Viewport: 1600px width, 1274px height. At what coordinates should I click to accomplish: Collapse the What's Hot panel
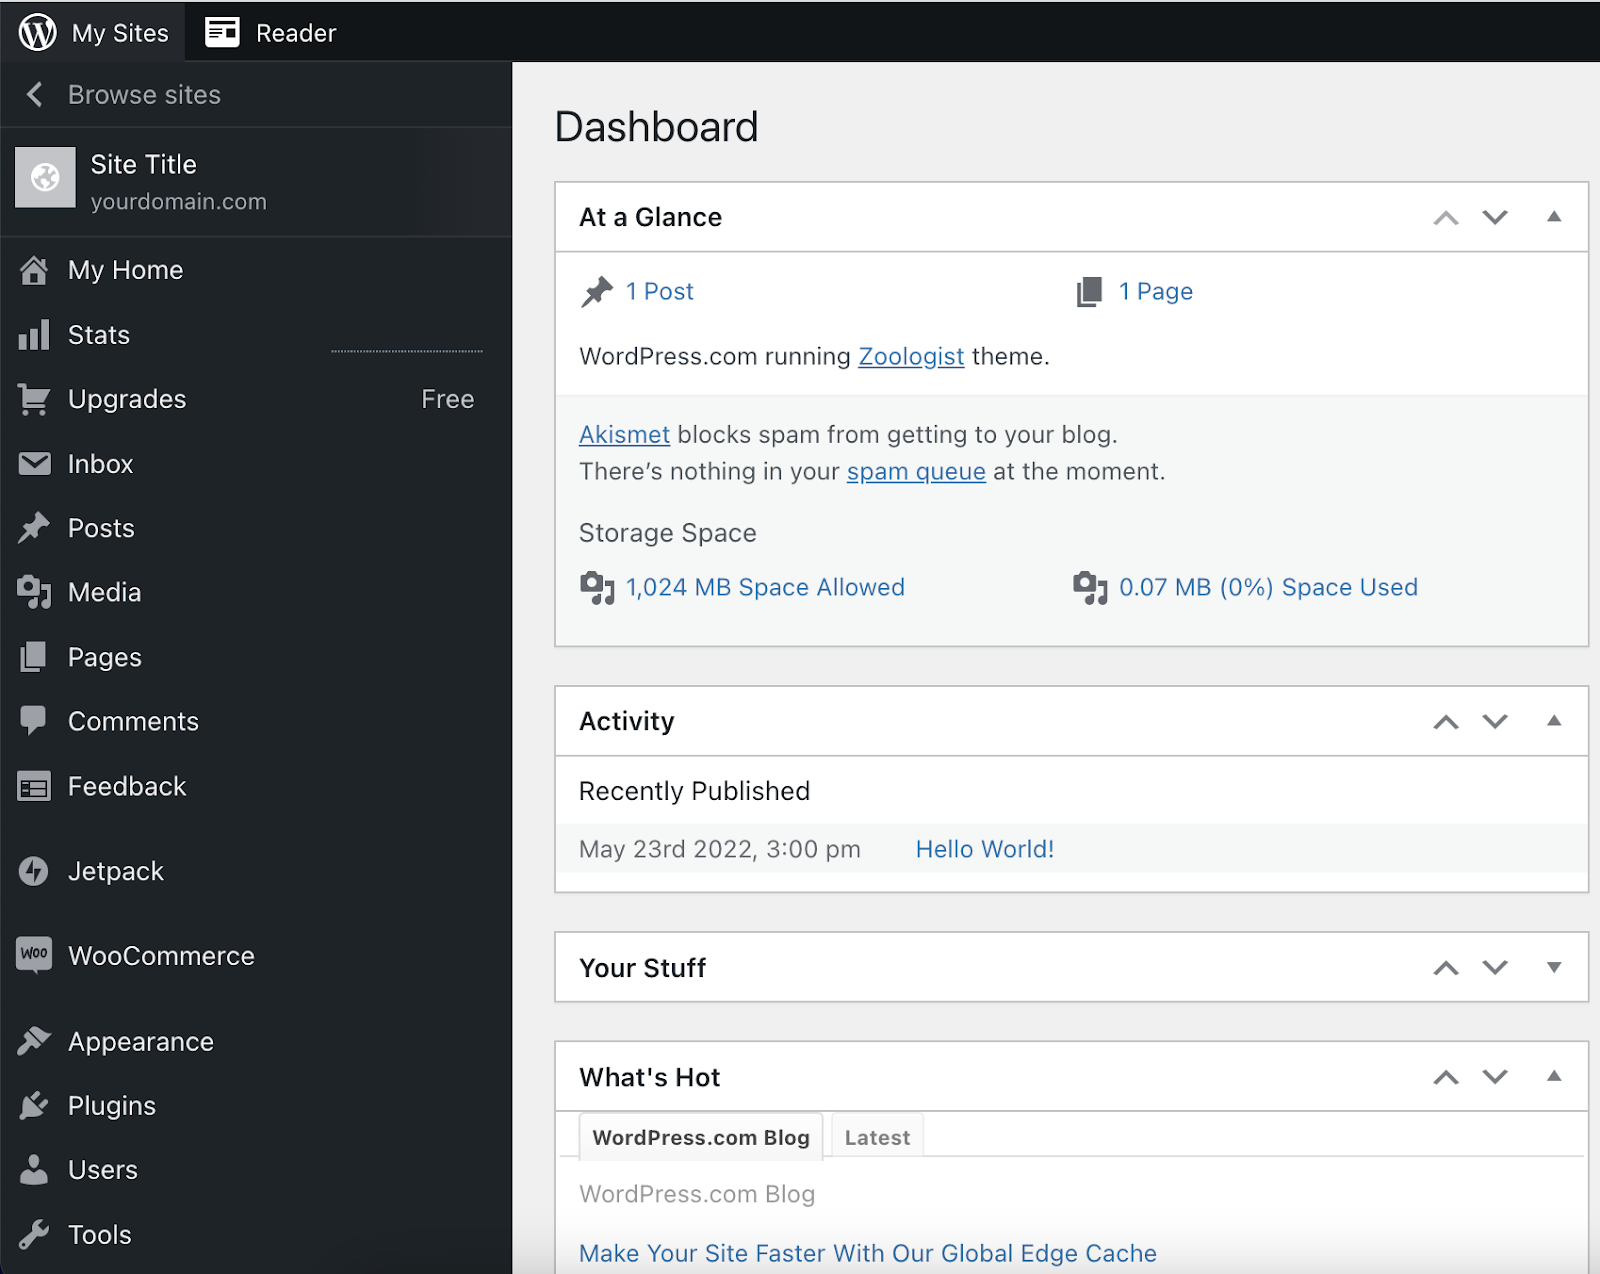coord(1553,1077)
